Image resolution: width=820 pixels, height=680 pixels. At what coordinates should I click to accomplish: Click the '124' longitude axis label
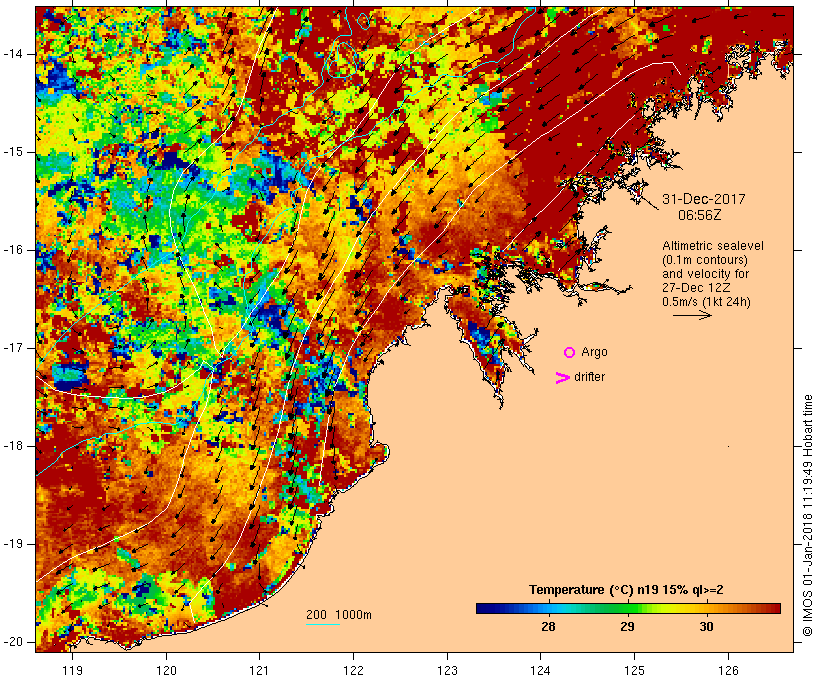pos(541,670)
